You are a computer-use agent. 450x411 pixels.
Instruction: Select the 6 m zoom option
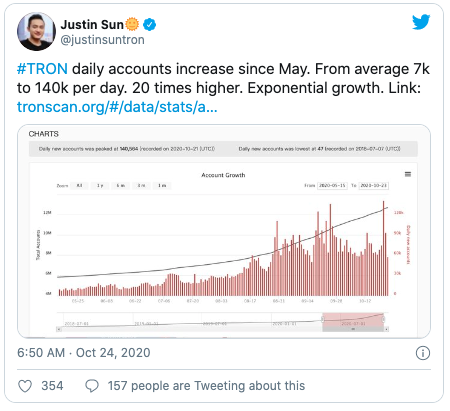(121, 186)
